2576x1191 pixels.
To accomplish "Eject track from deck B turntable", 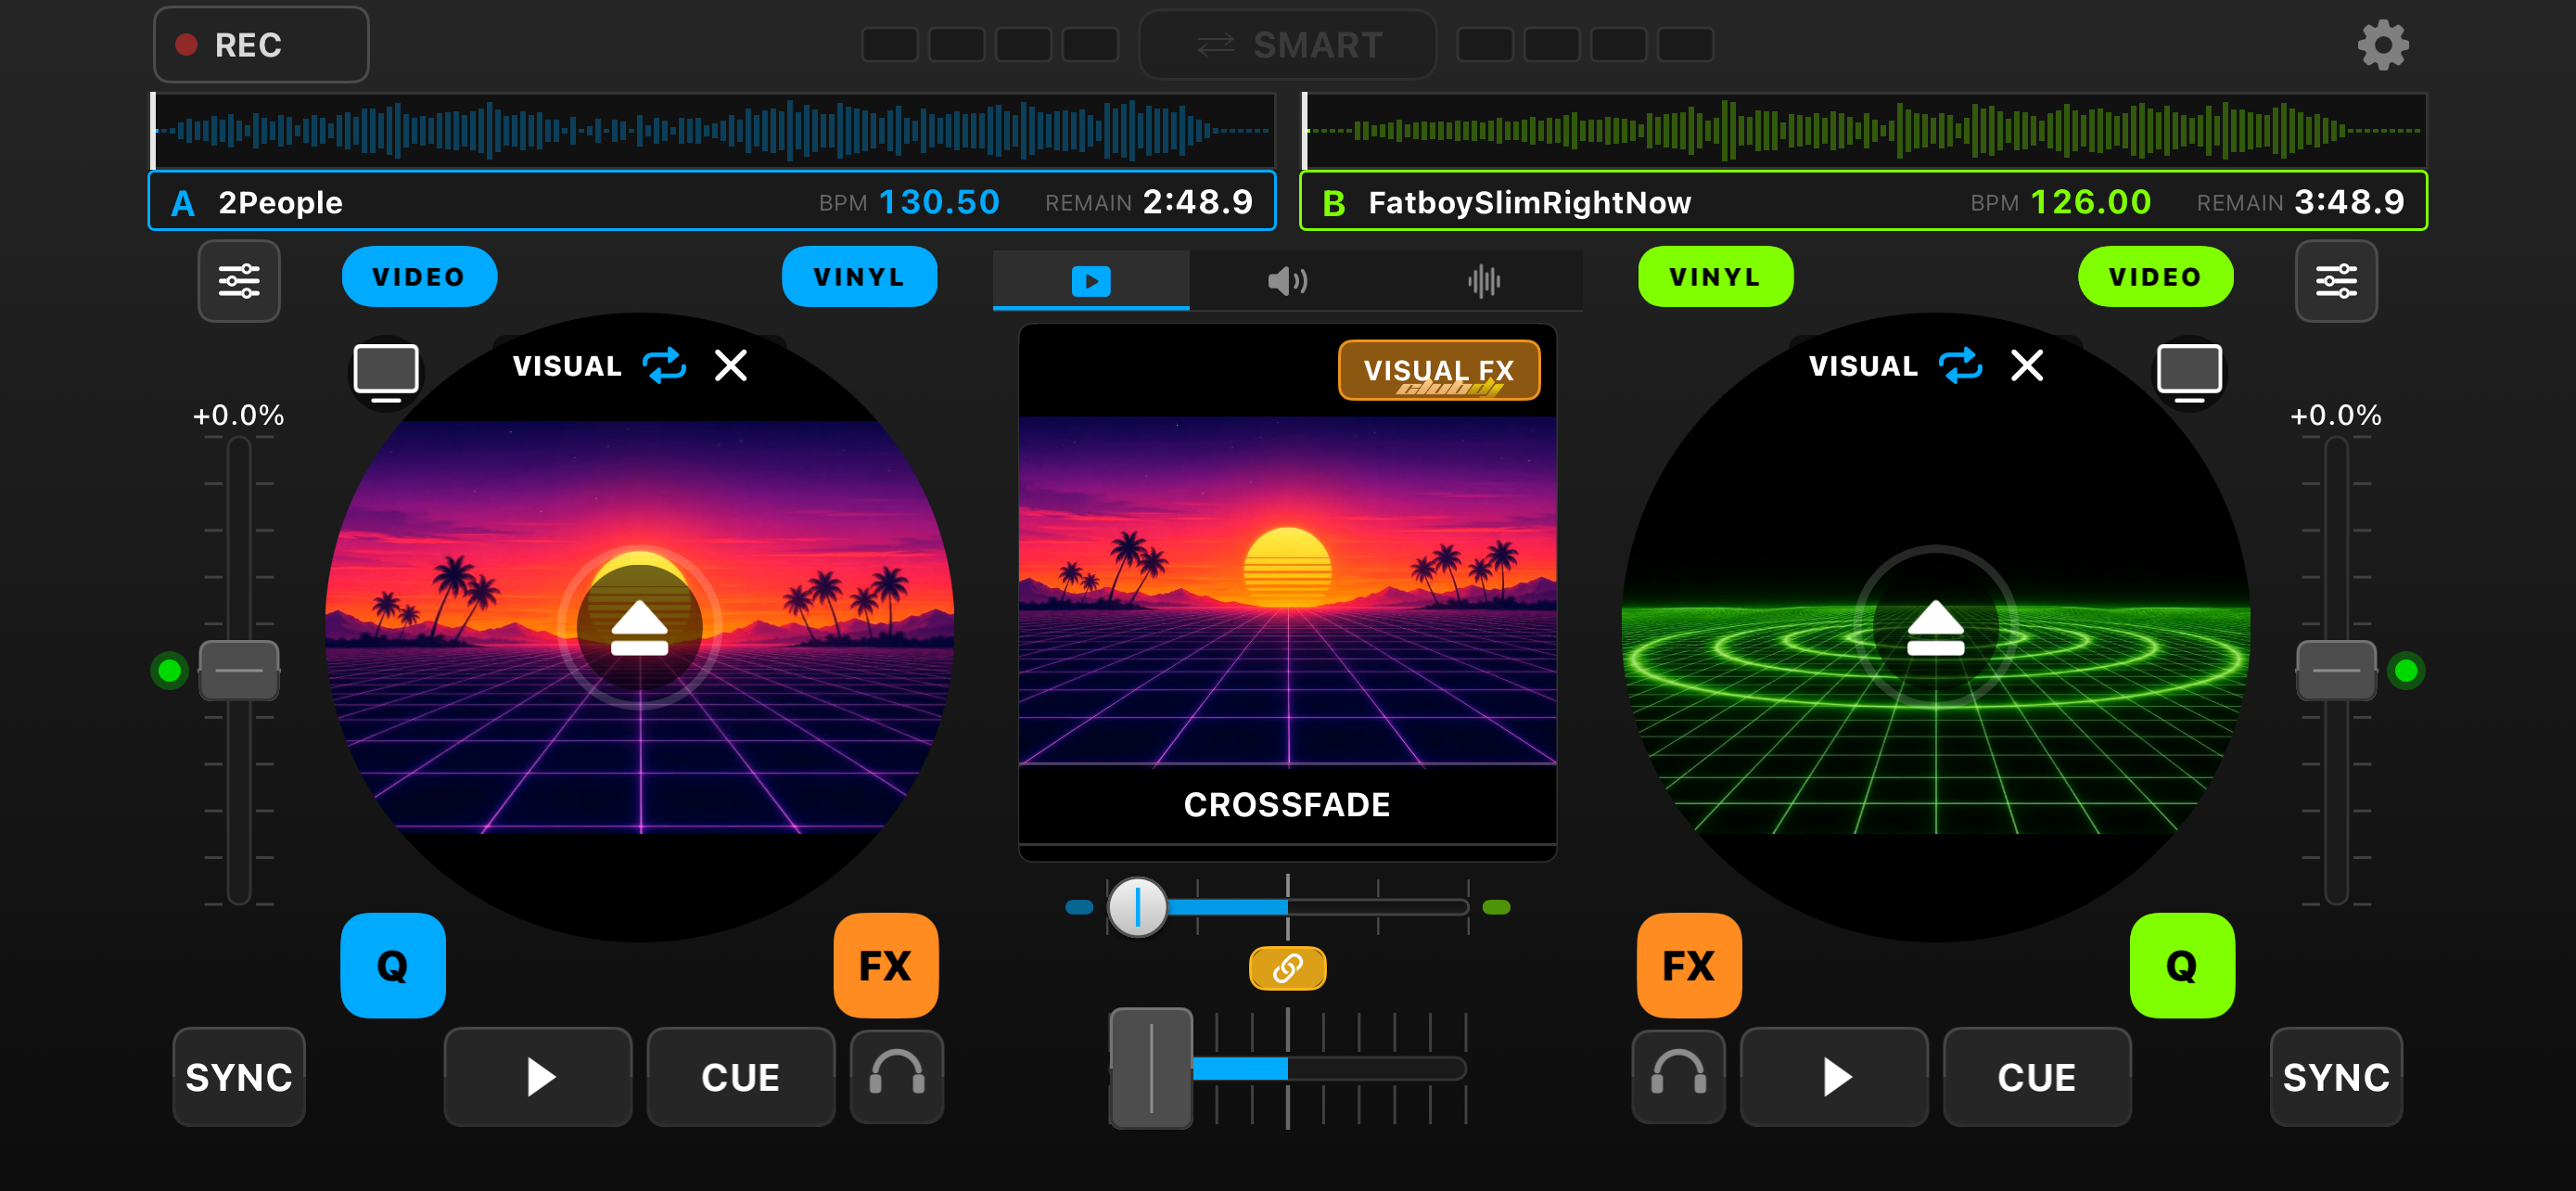I will [x=1936, y=627].
